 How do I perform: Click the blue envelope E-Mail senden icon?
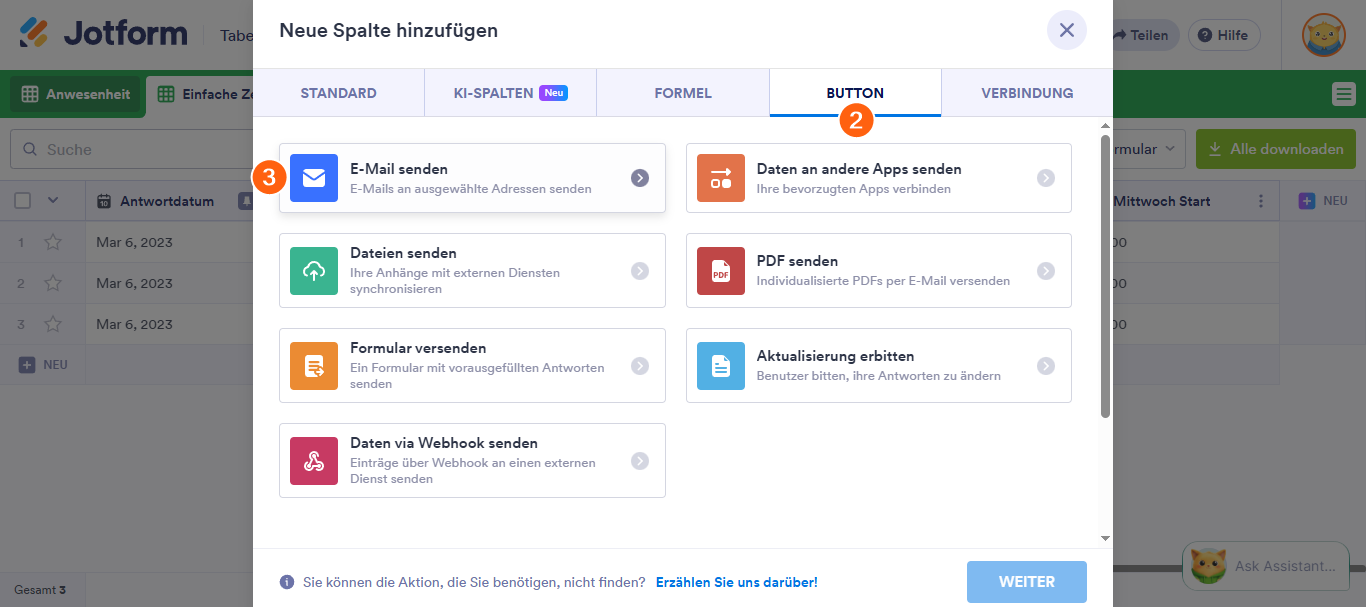click(x=314, y=178)
